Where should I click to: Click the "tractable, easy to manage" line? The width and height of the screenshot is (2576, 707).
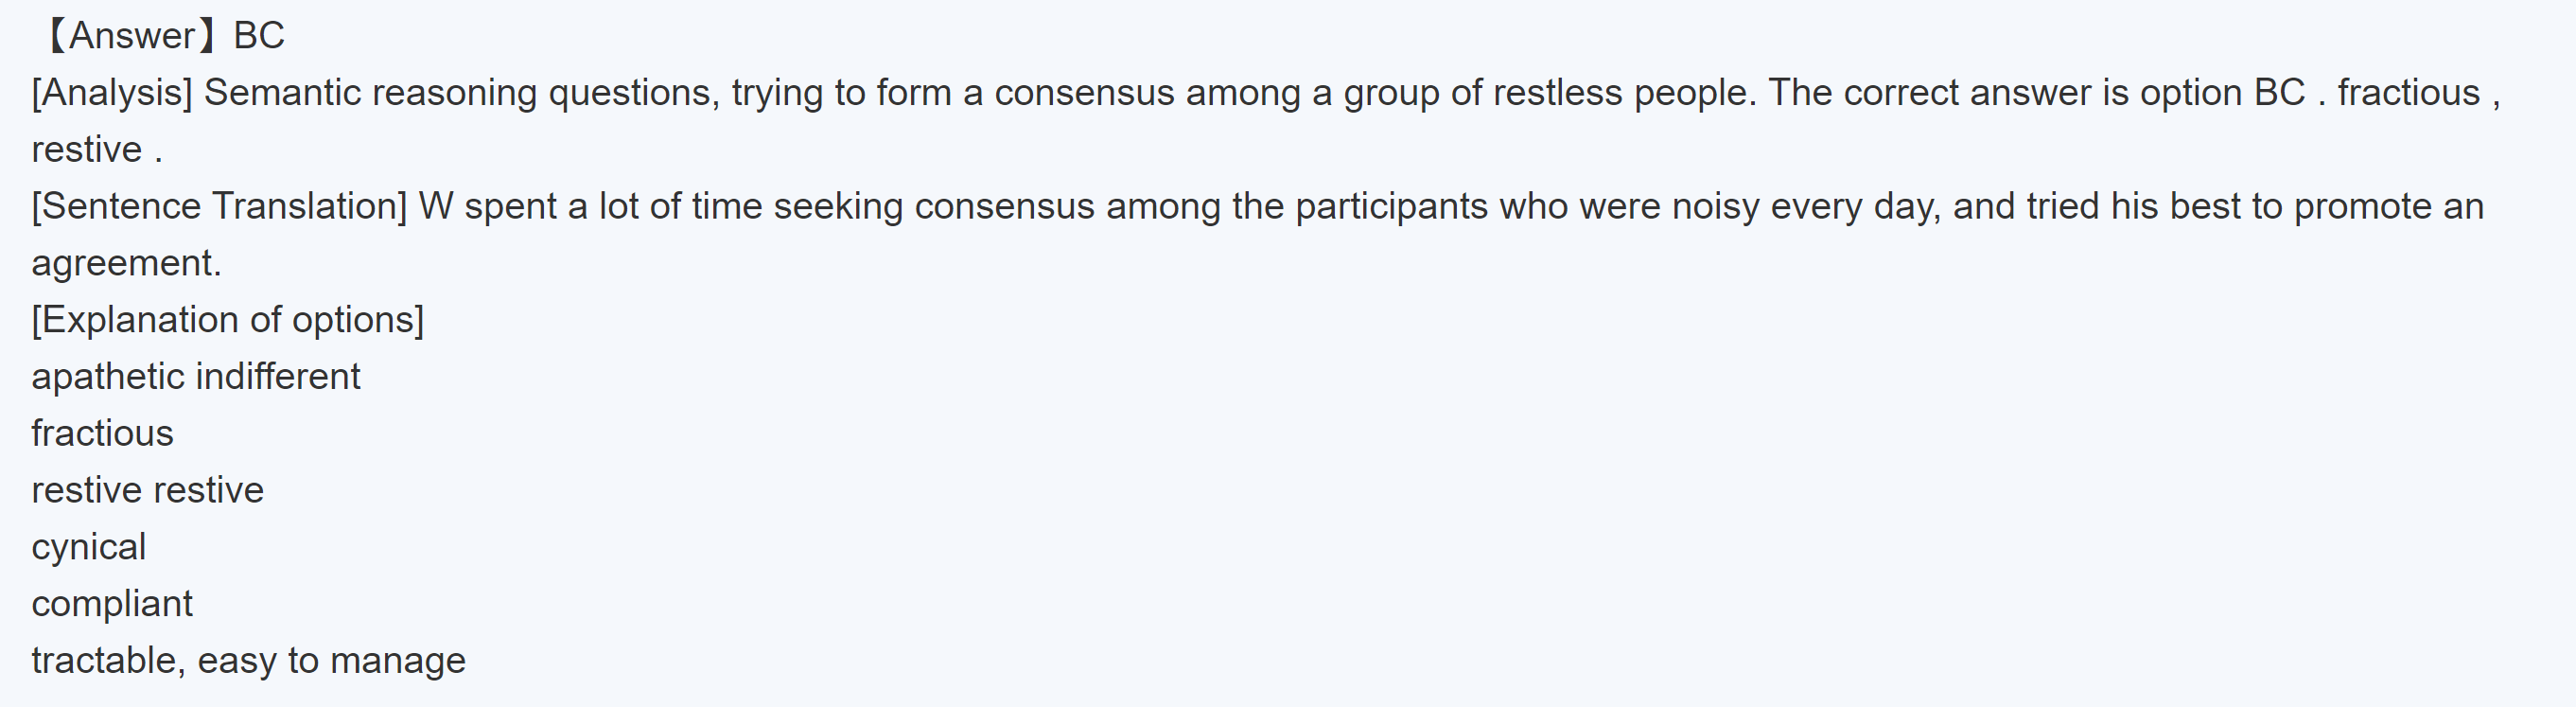coord(248,661)
